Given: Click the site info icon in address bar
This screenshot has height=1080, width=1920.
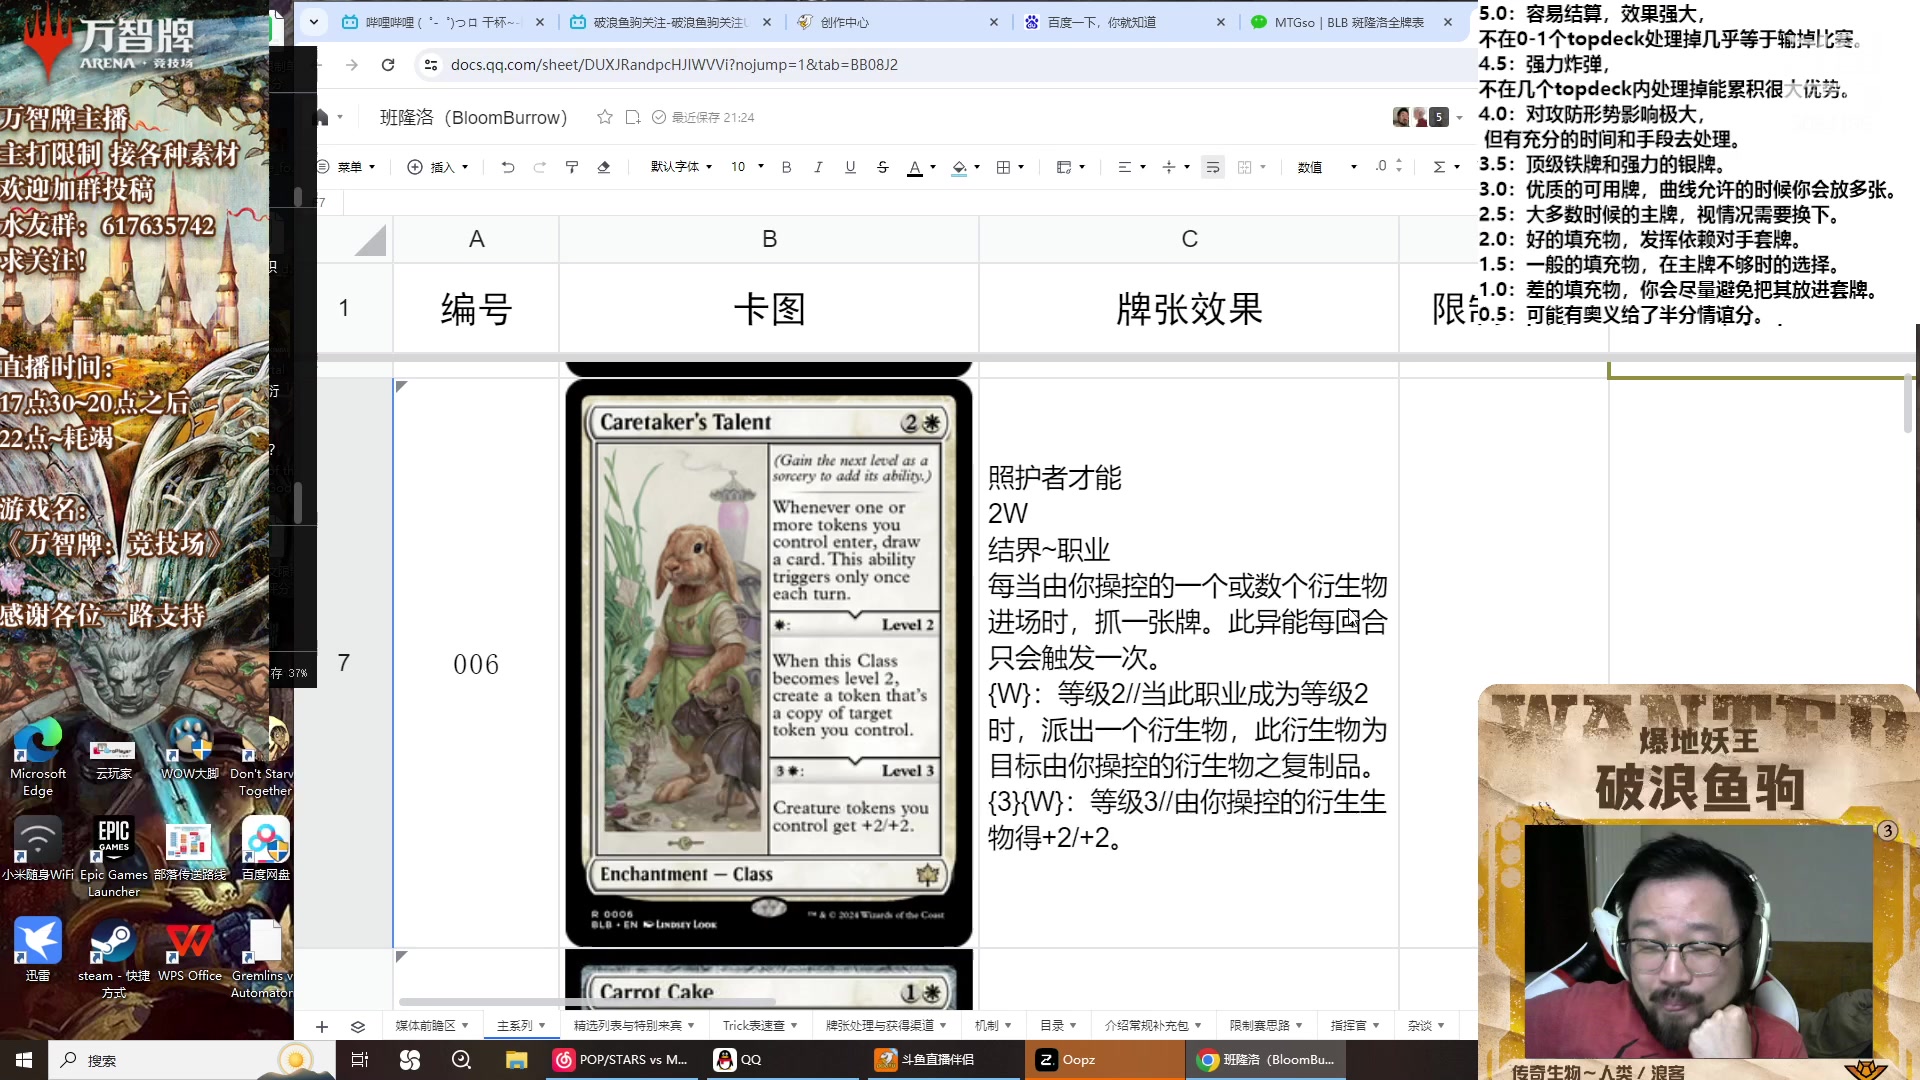Looking at the screenshot, I should tap(430, 65).
